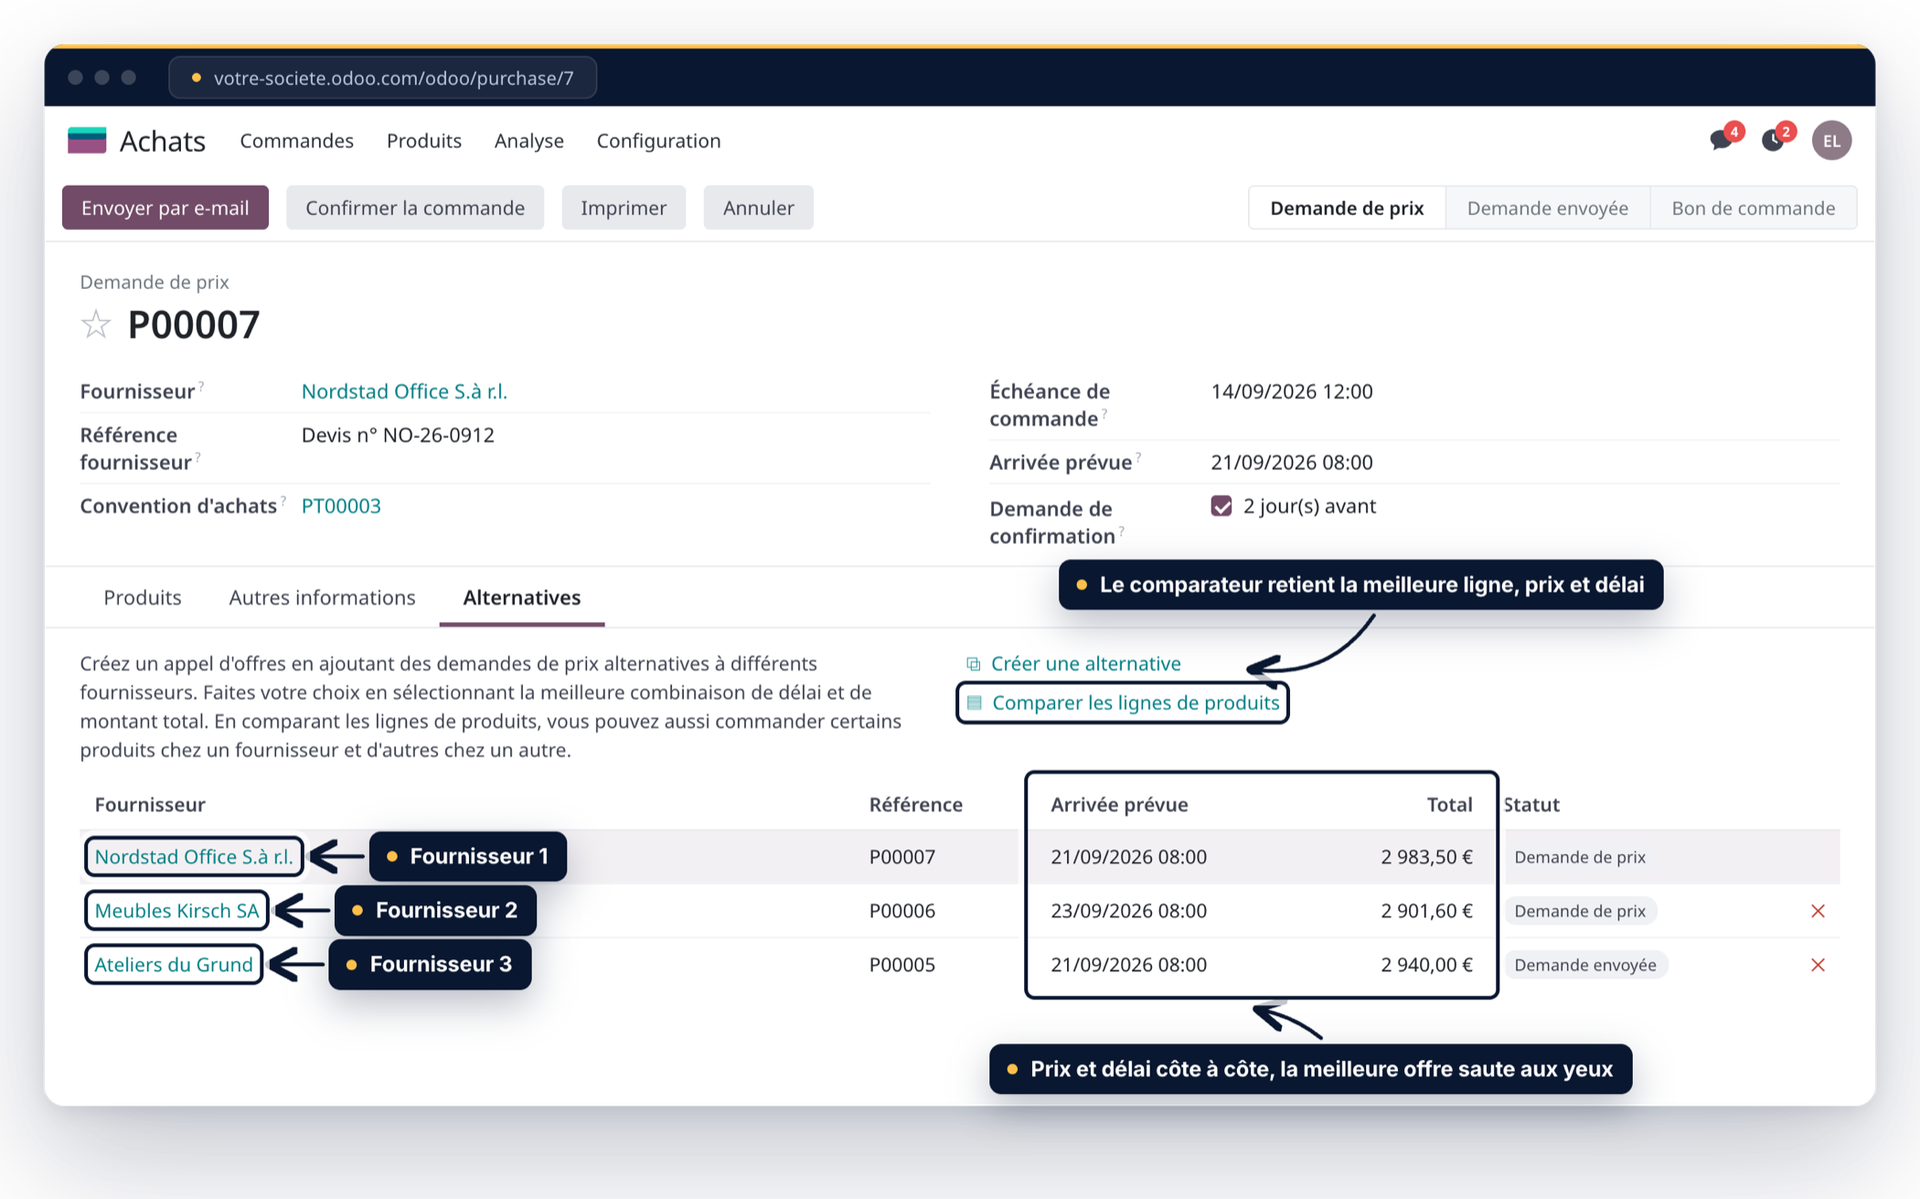Viewport: 1920px width, 1199px height.
Task: Open Nordstad Office S.à r.l. supplier field link
Action: coord(404,391)
